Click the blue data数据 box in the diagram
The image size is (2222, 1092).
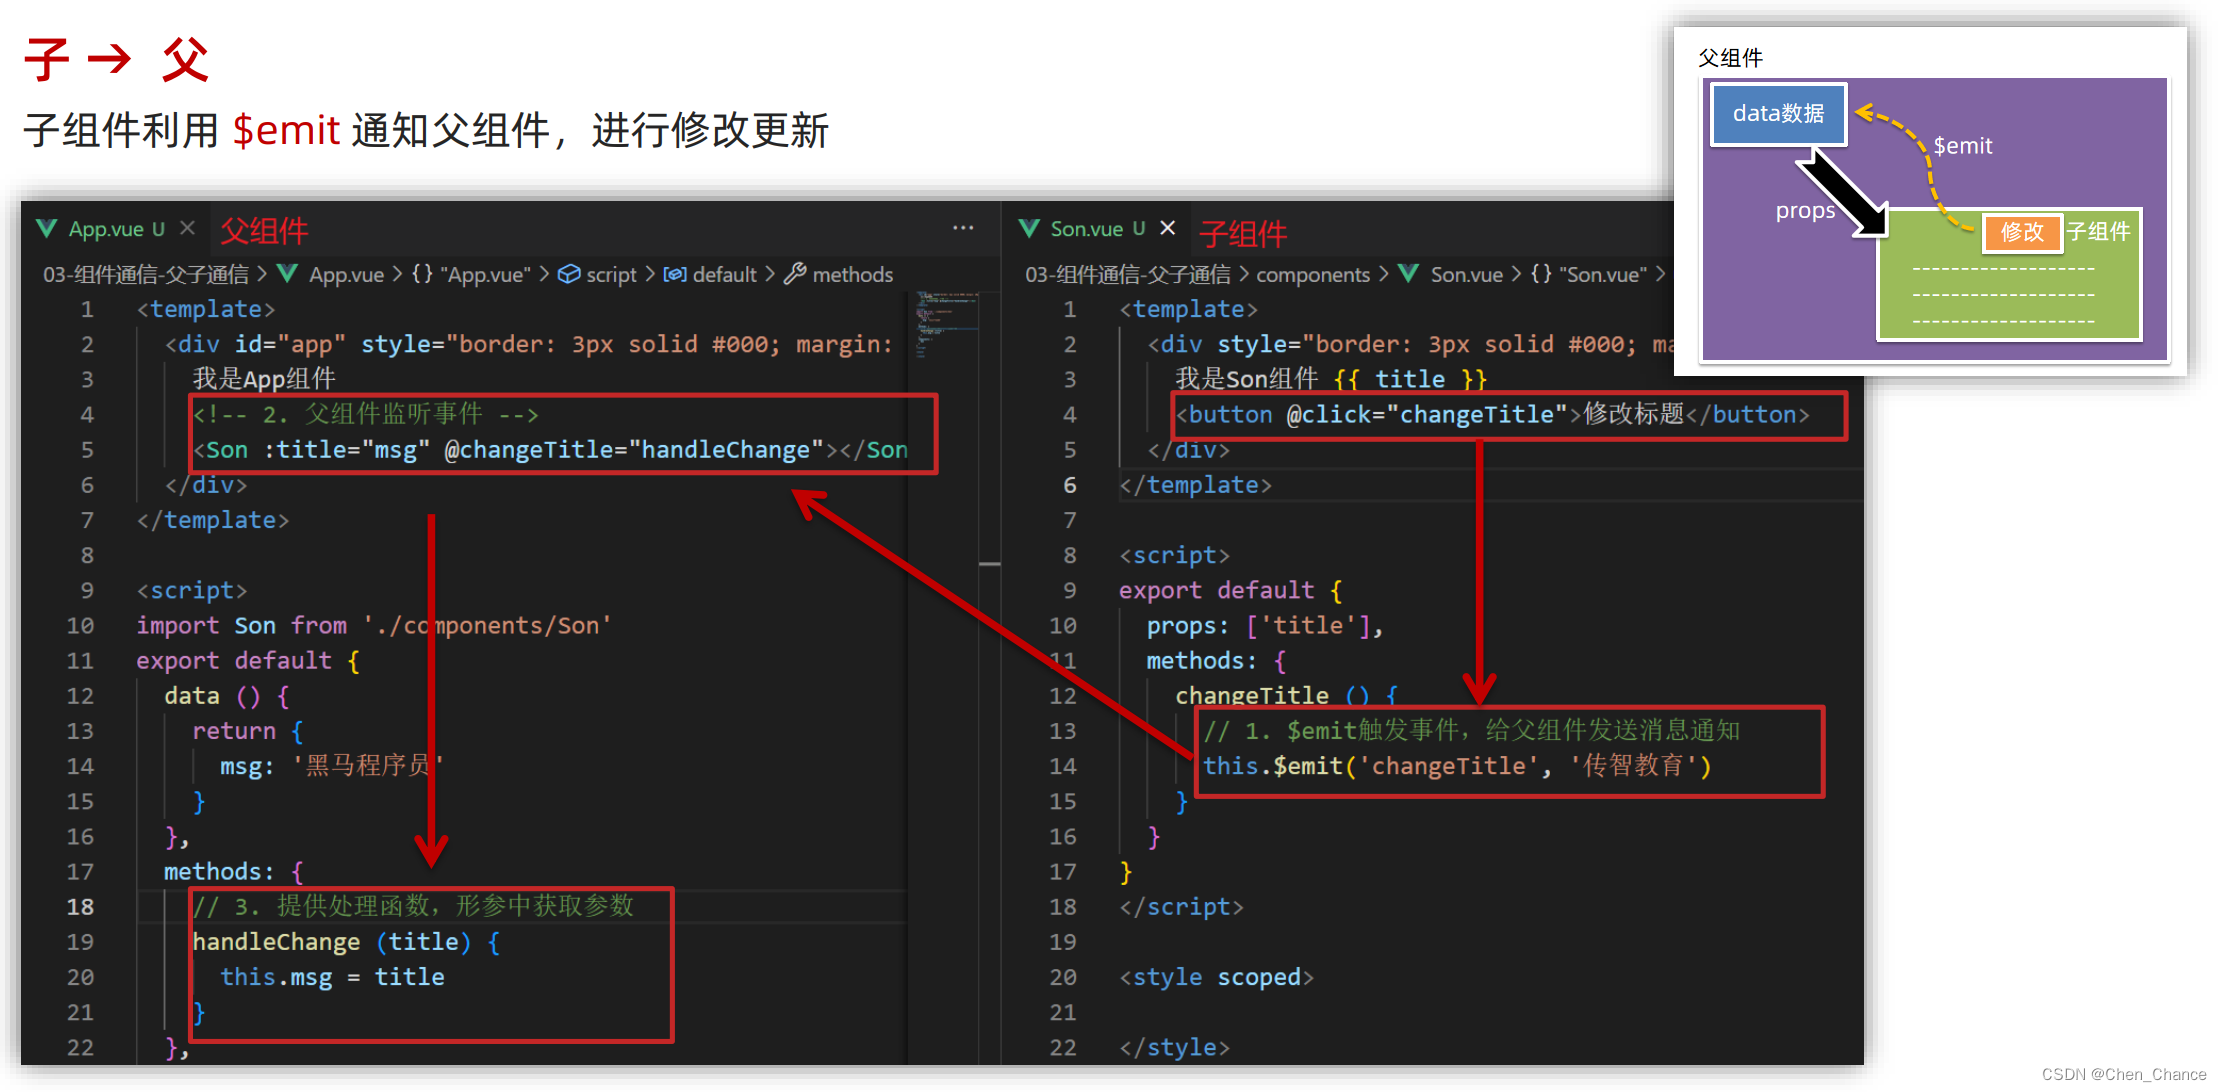click(1778, 113)
